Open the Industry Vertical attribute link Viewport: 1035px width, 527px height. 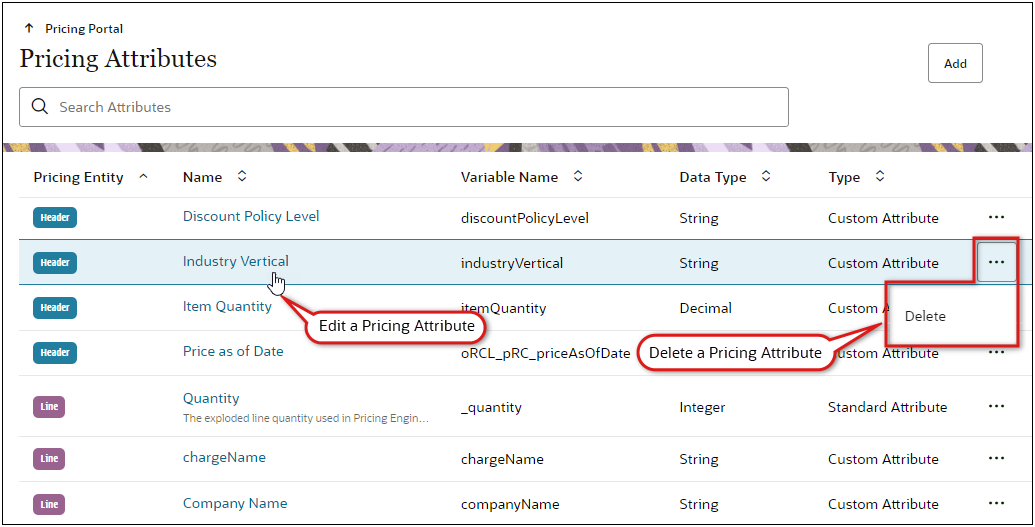(x=235, y=261)
